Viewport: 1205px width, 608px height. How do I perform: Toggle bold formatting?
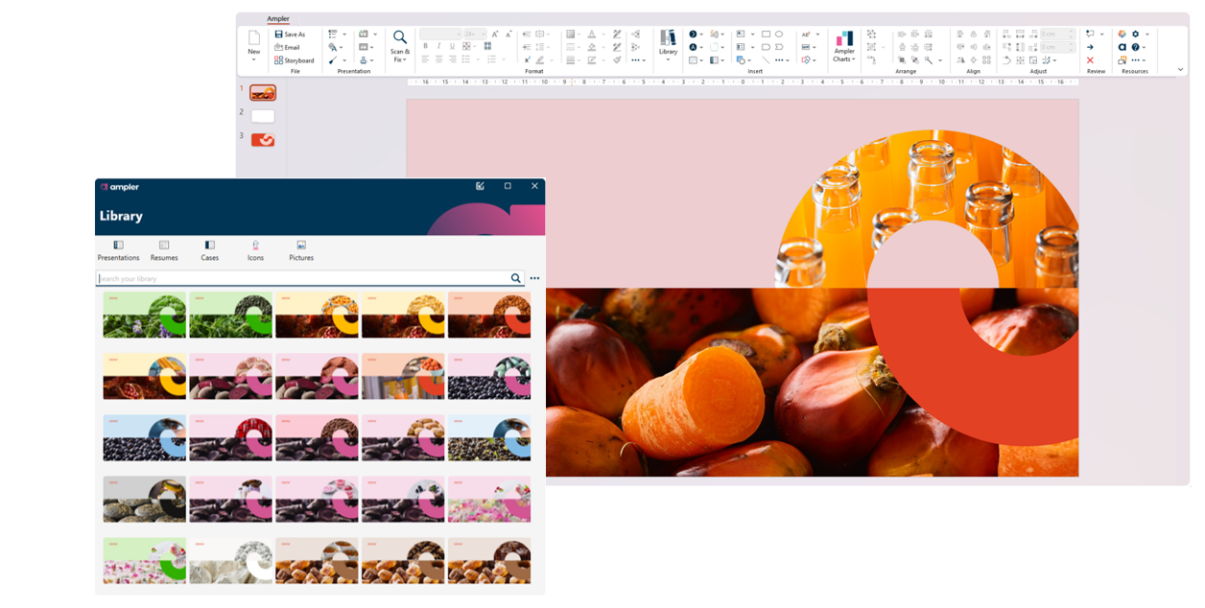click(425, 46)
